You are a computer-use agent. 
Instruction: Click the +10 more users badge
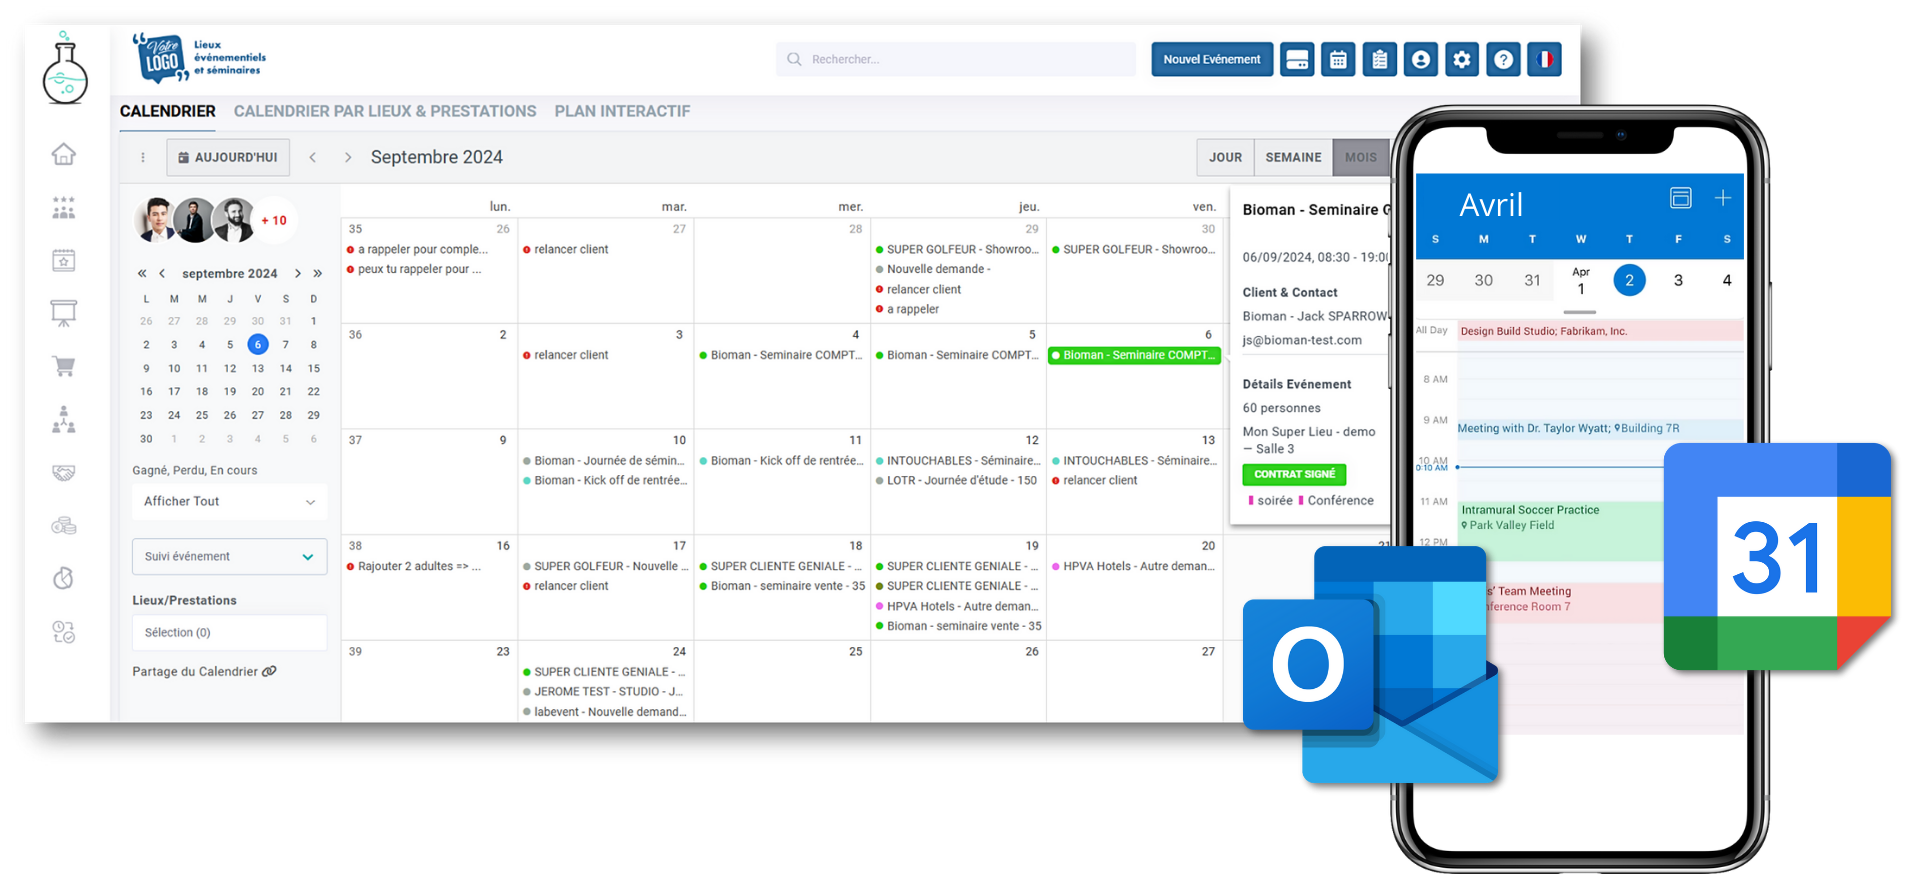click(x=274, y=220)
